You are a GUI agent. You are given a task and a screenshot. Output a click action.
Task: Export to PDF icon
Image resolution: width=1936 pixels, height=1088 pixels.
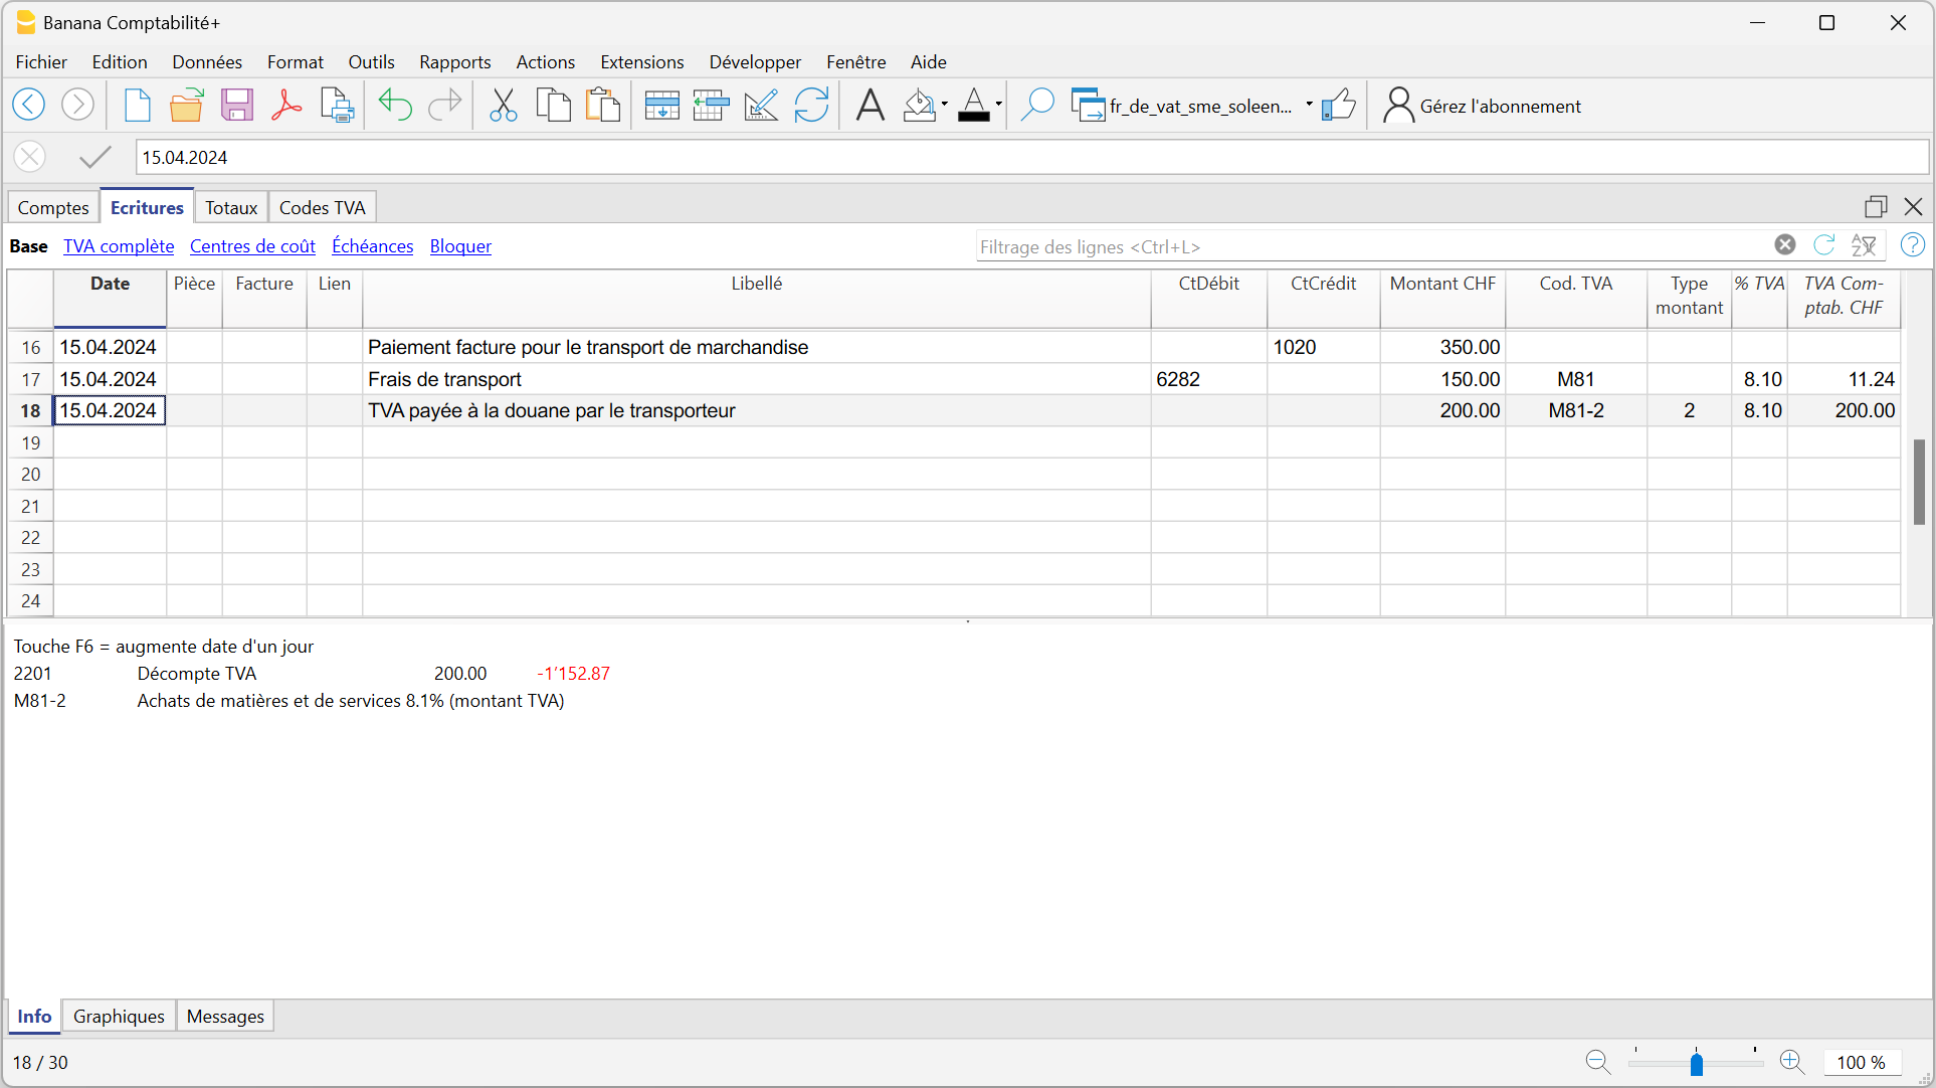286,105
